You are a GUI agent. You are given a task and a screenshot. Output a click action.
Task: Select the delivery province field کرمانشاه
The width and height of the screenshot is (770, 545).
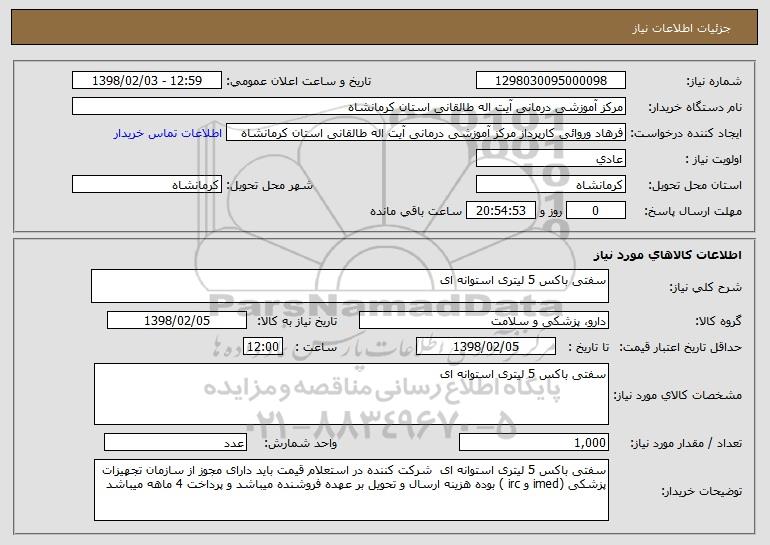point(550,185)
